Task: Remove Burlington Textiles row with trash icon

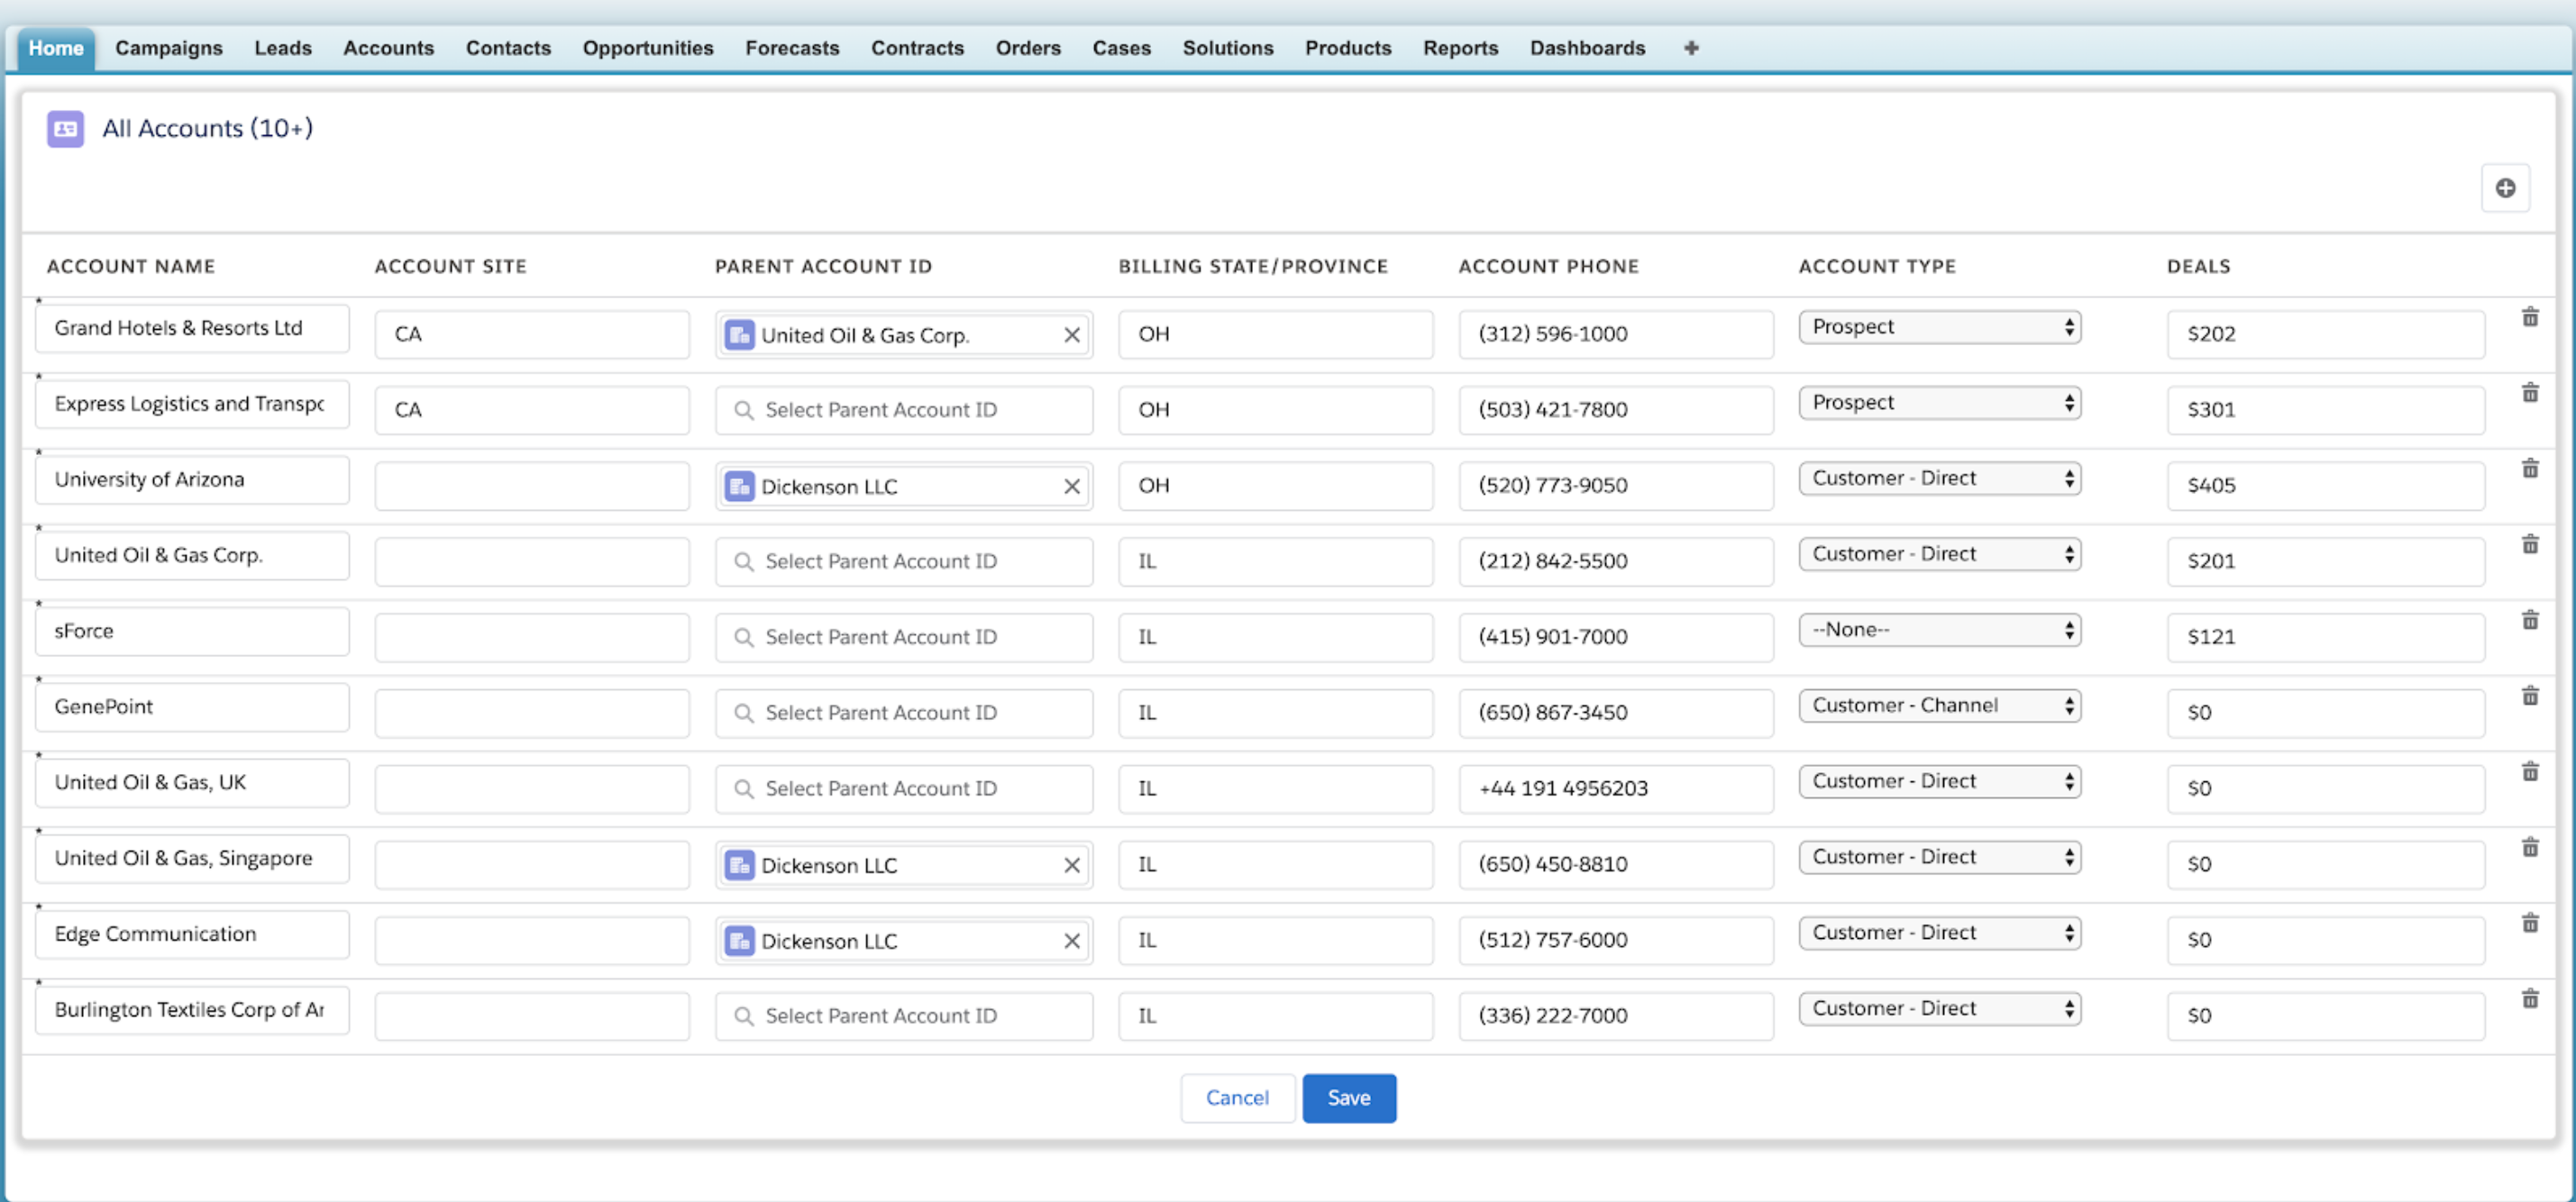Action: click(2529, 999)
